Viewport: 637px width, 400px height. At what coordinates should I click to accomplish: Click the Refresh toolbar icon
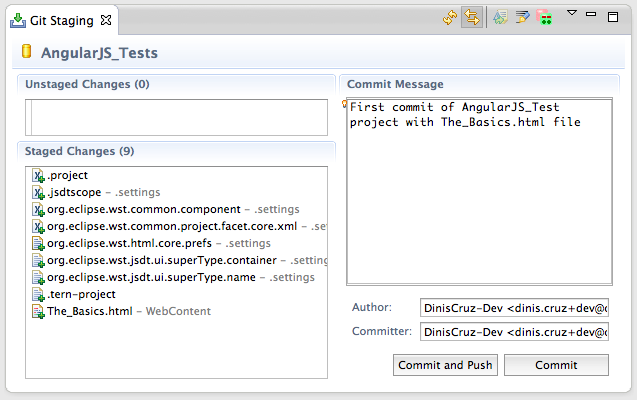click(451, 18)
